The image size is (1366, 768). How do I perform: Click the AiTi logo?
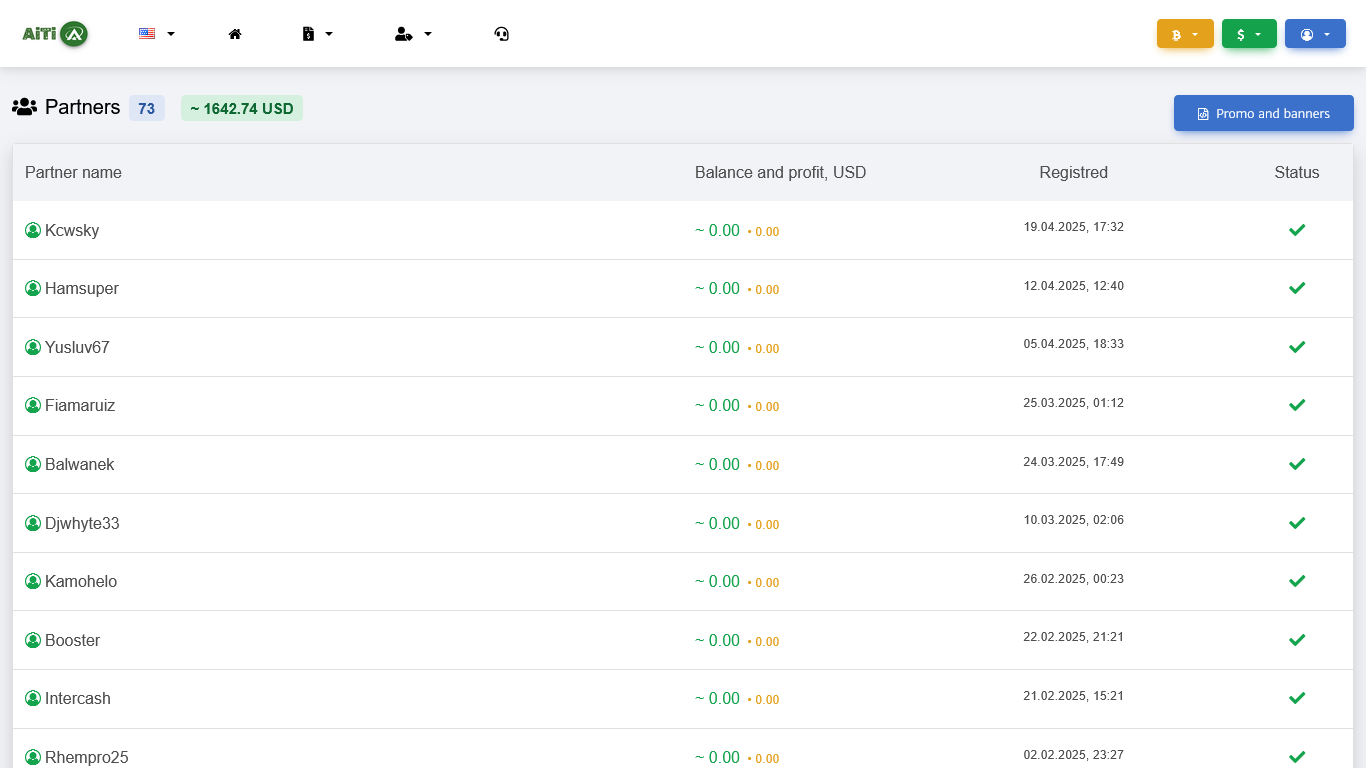pyautogui.click(x=55, y=34)
